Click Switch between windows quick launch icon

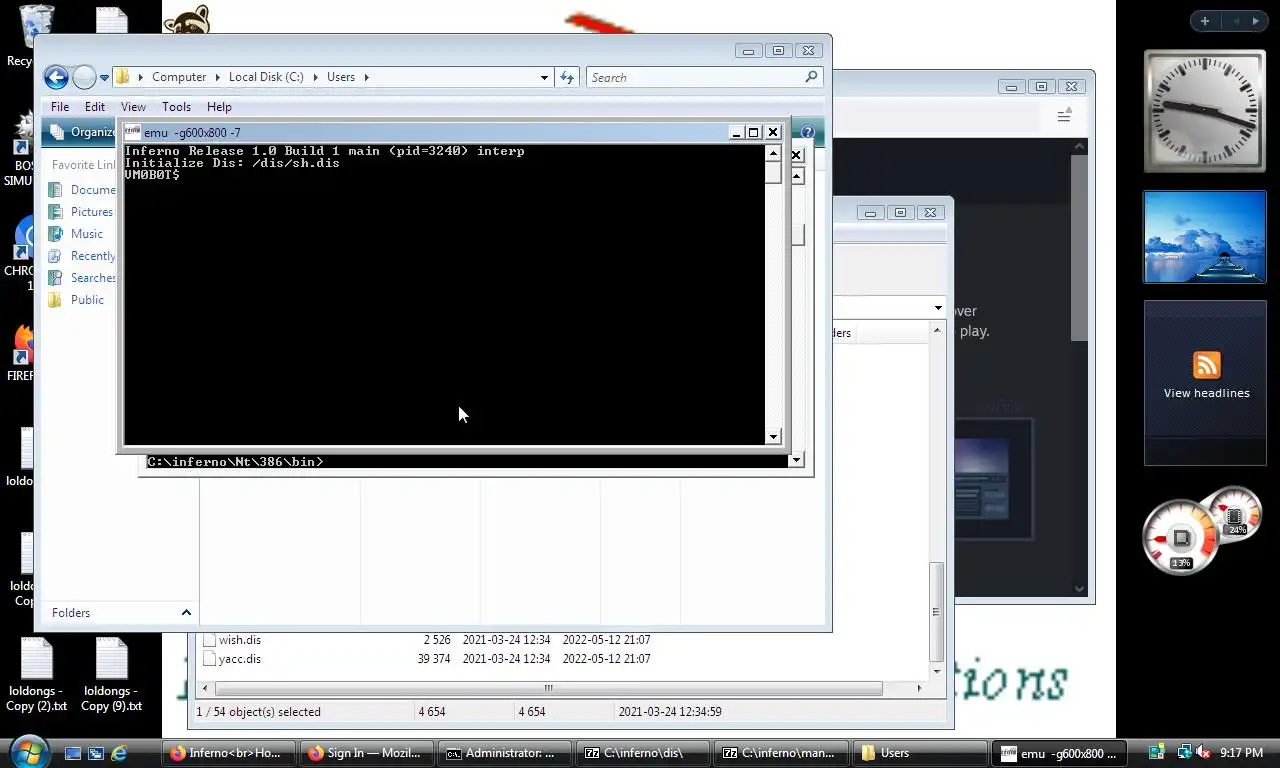tap(96, 753)
